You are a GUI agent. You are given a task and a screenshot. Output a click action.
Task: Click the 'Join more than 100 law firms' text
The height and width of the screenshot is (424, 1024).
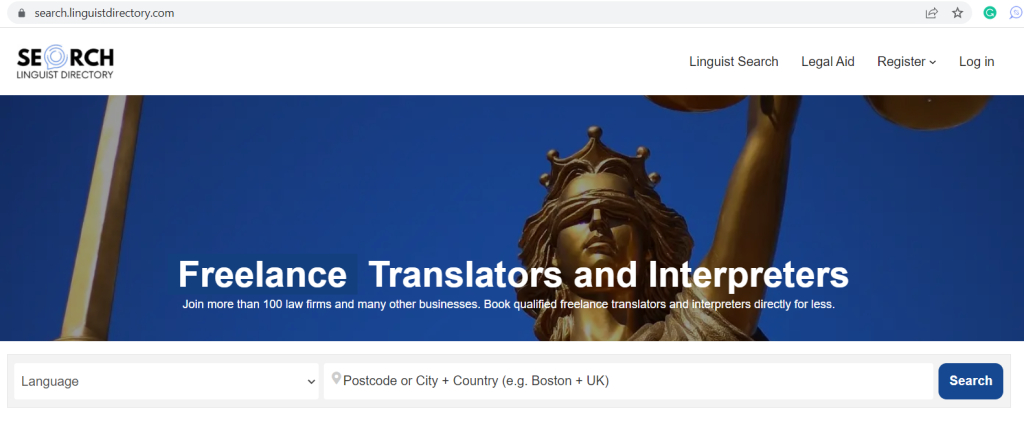(x=508, y=304)
